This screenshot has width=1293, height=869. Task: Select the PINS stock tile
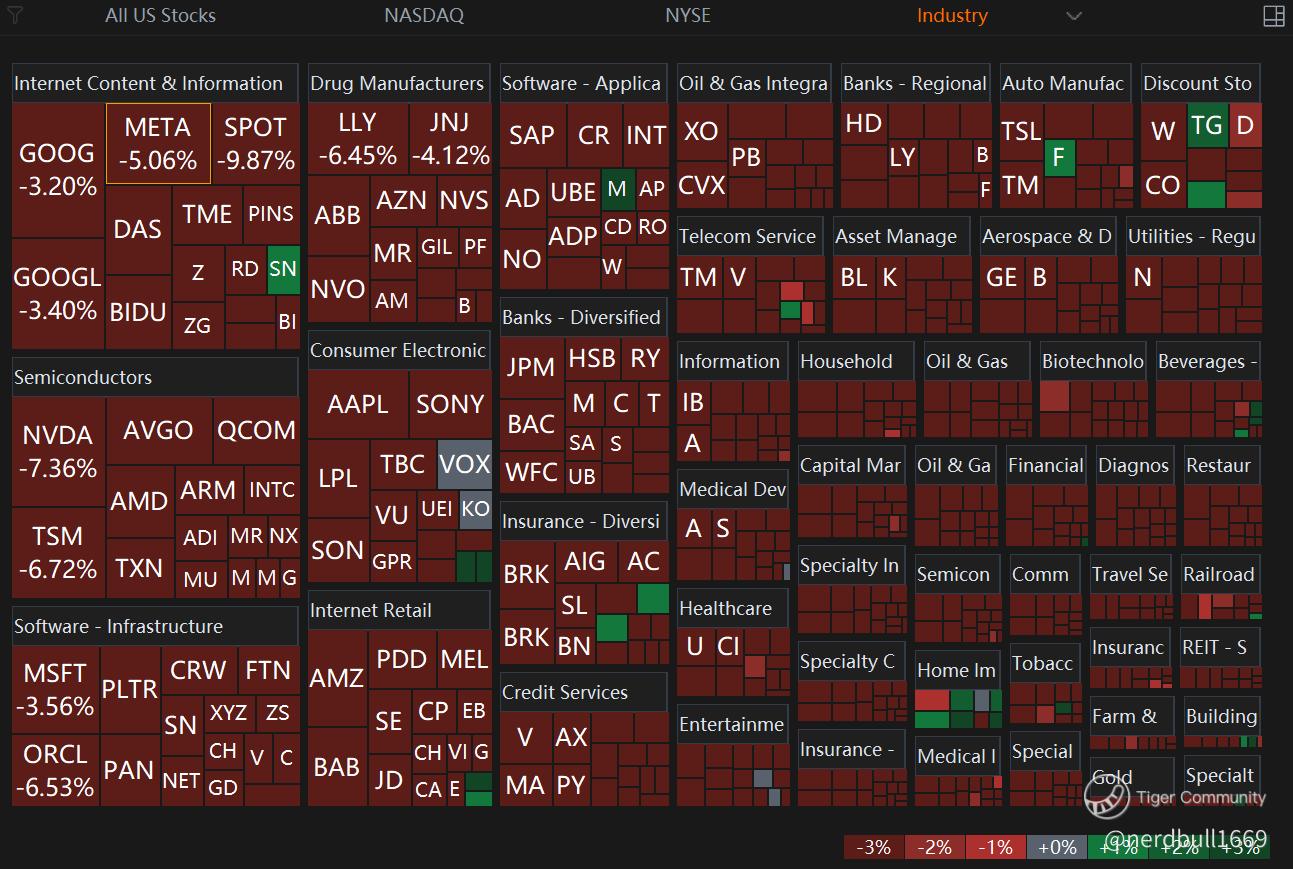[x=271, y=214]
